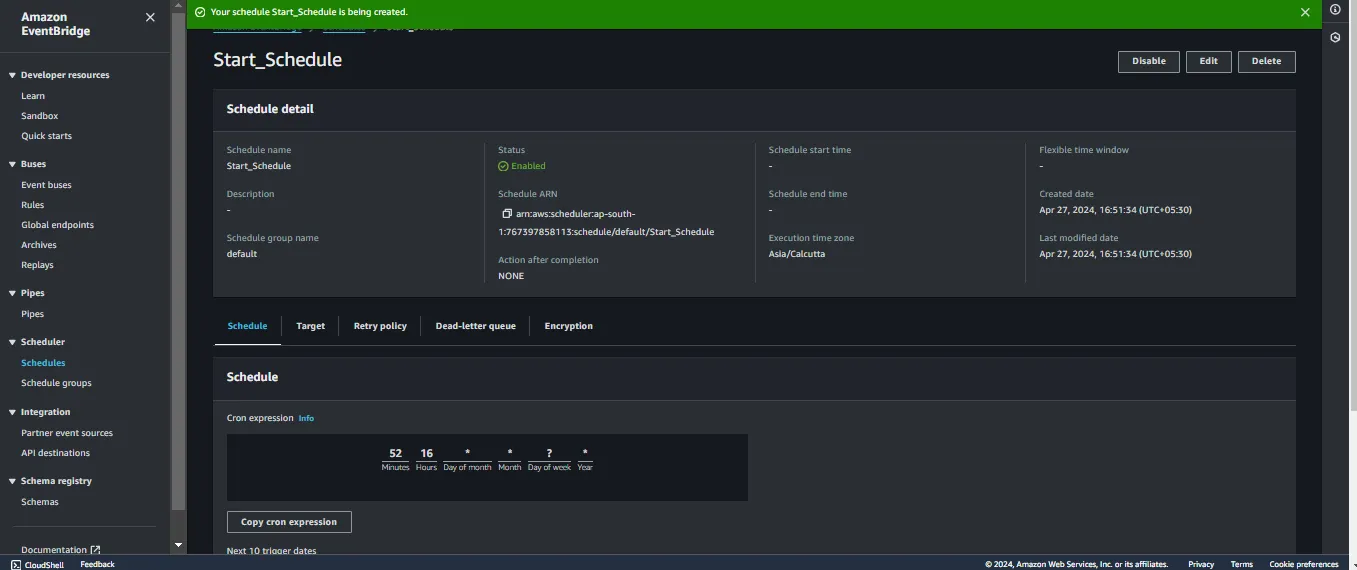The width and height of the screenshot is (1357, 570).
Task: Open Feedback in the footer
Action: (97, 564)
